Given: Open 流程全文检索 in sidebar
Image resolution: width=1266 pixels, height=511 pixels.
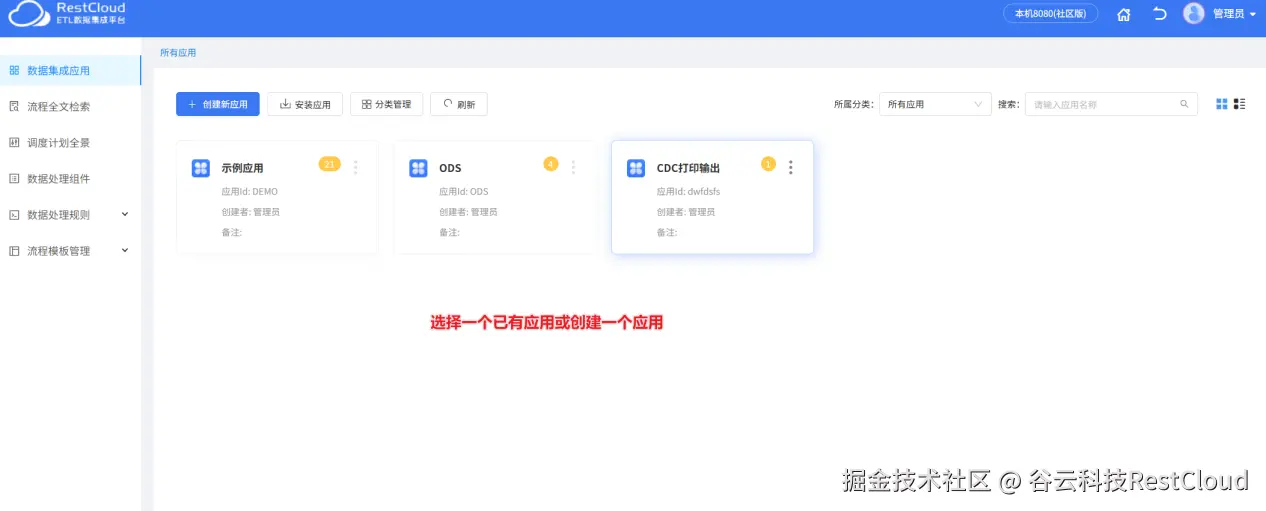Looking at the screenshot, I should 70,106.
